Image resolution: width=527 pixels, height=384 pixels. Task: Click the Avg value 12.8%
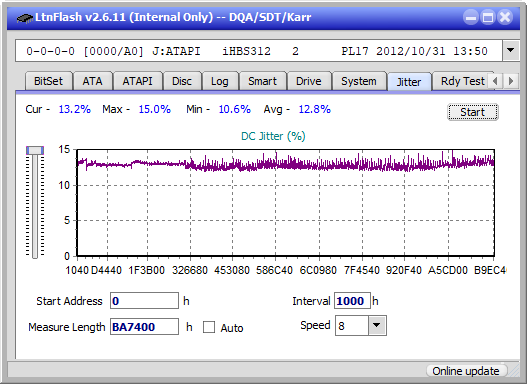315,109
